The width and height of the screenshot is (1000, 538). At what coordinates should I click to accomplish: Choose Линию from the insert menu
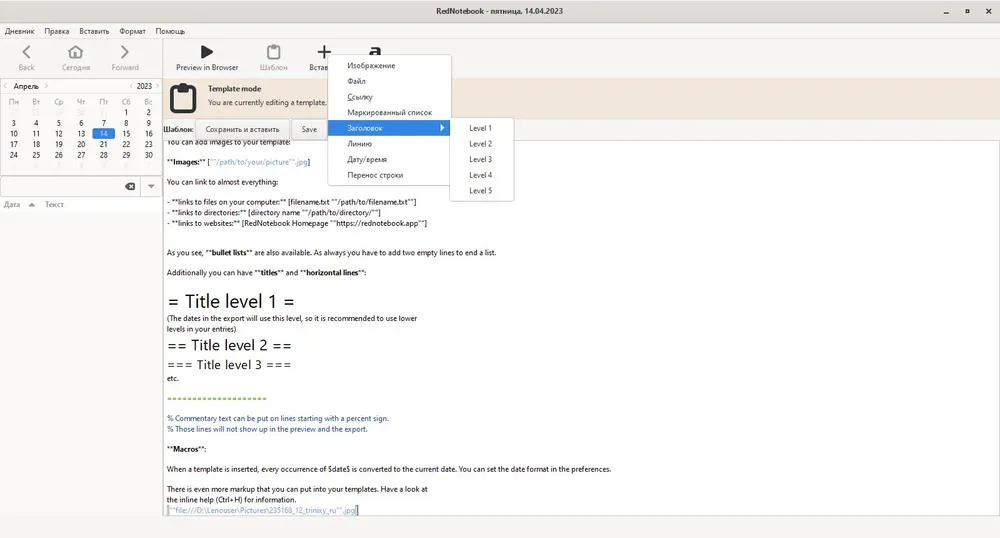click(x=389, y=143)
